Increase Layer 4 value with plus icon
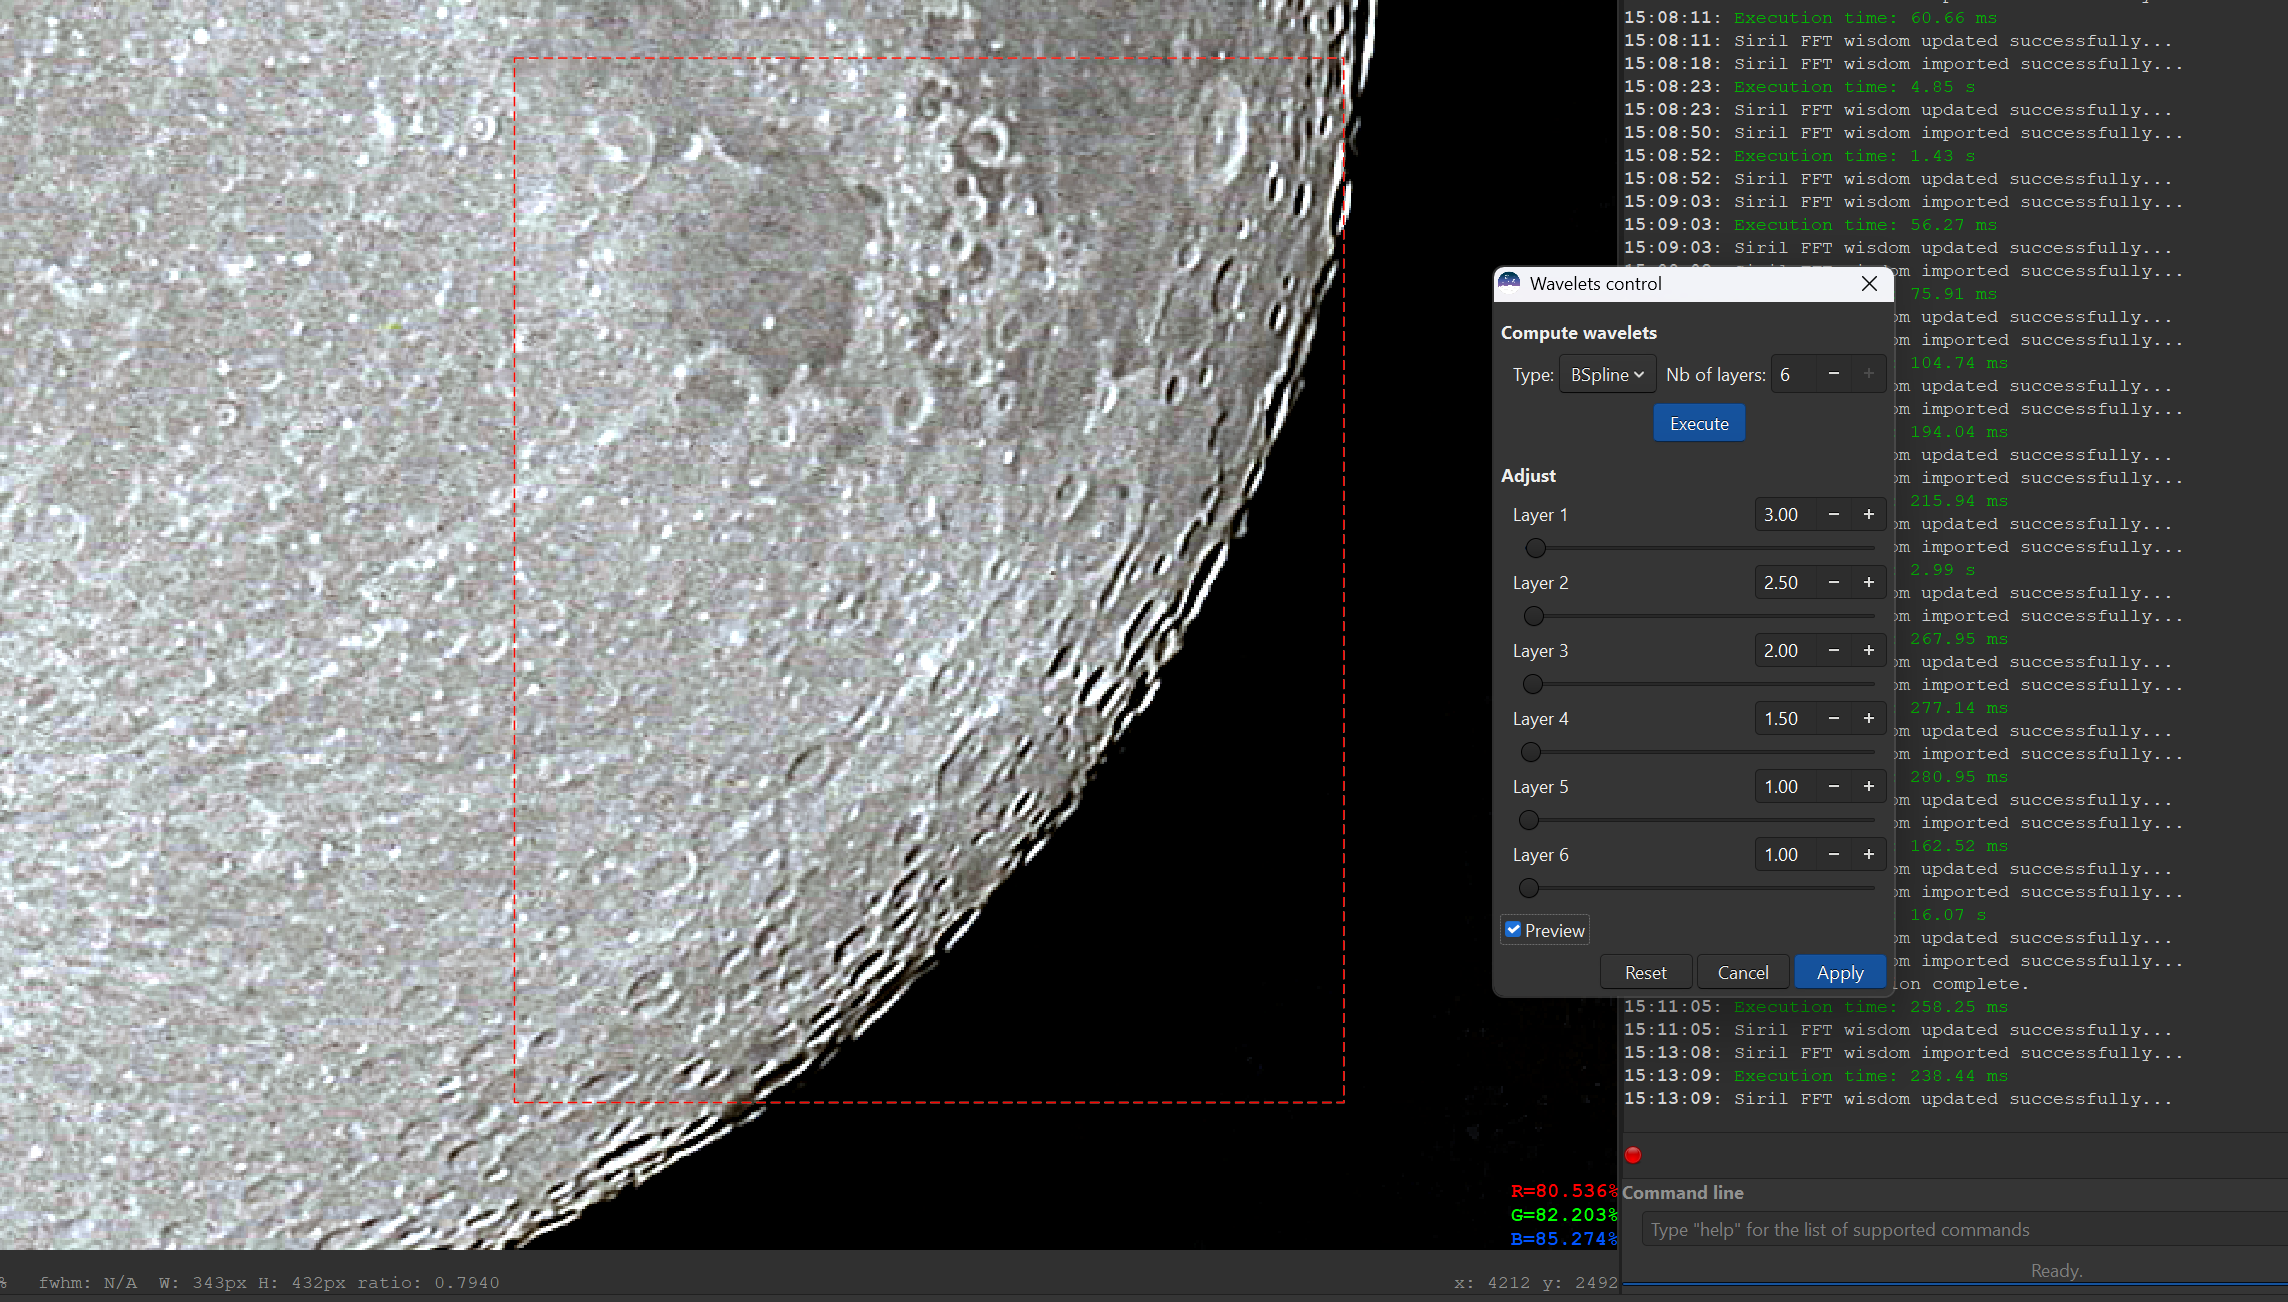The image size is (2288, 1302). point(1868,718)
